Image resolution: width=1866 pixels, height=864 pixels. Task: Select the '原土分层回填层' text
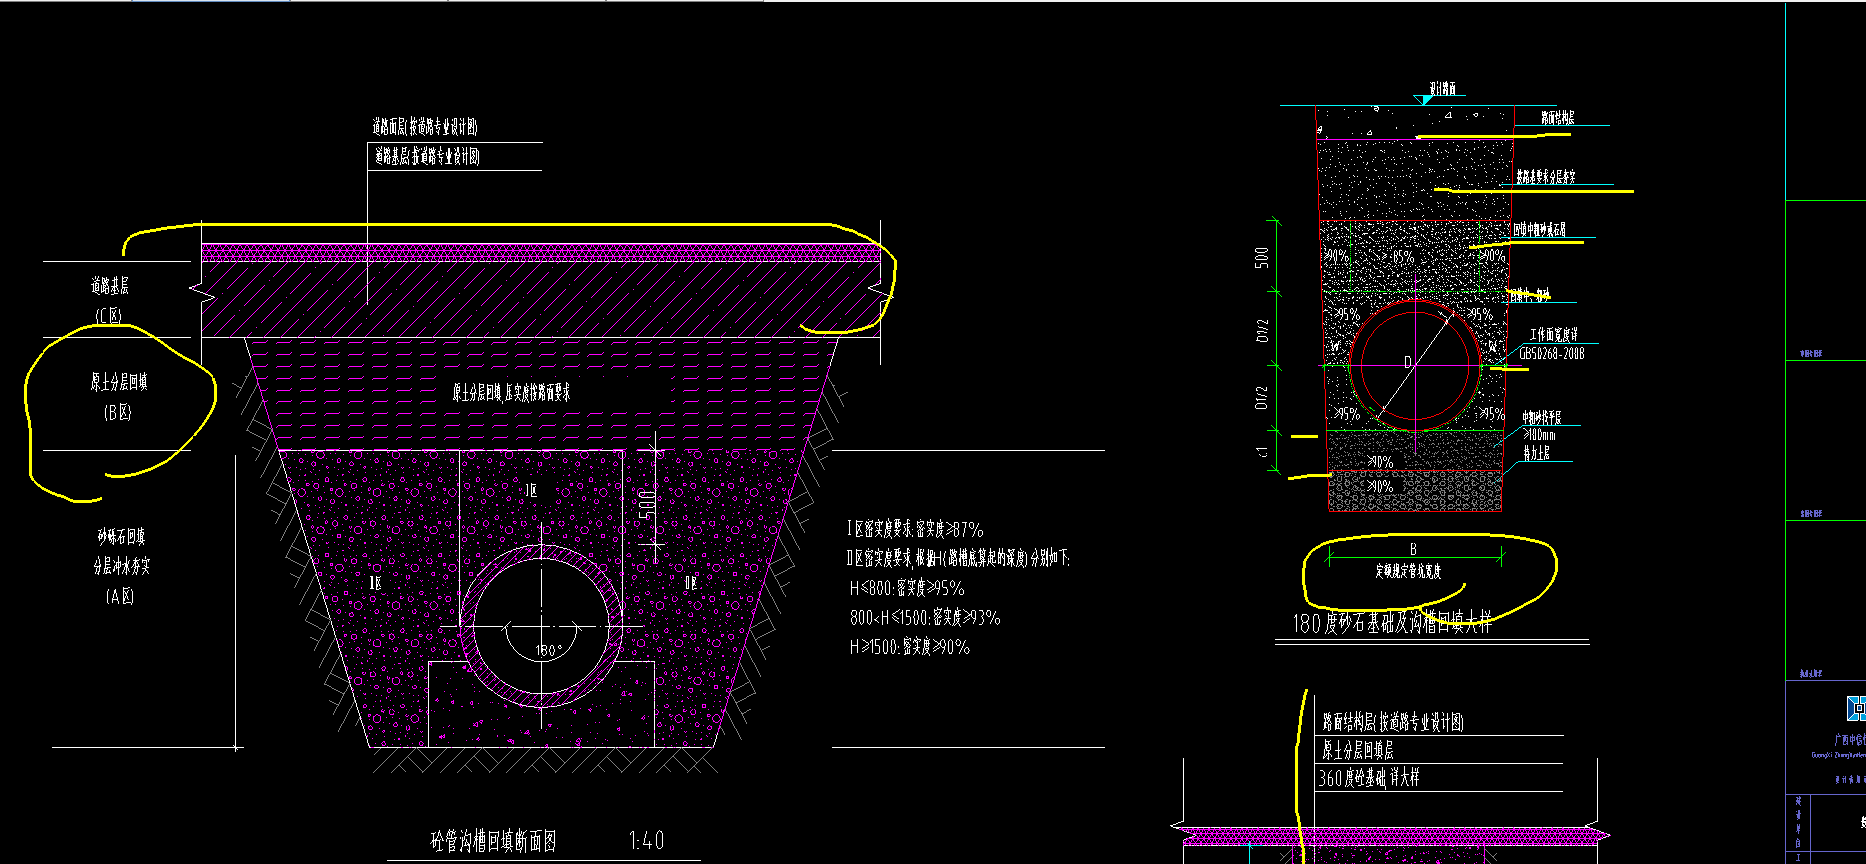click(1358, 750)
